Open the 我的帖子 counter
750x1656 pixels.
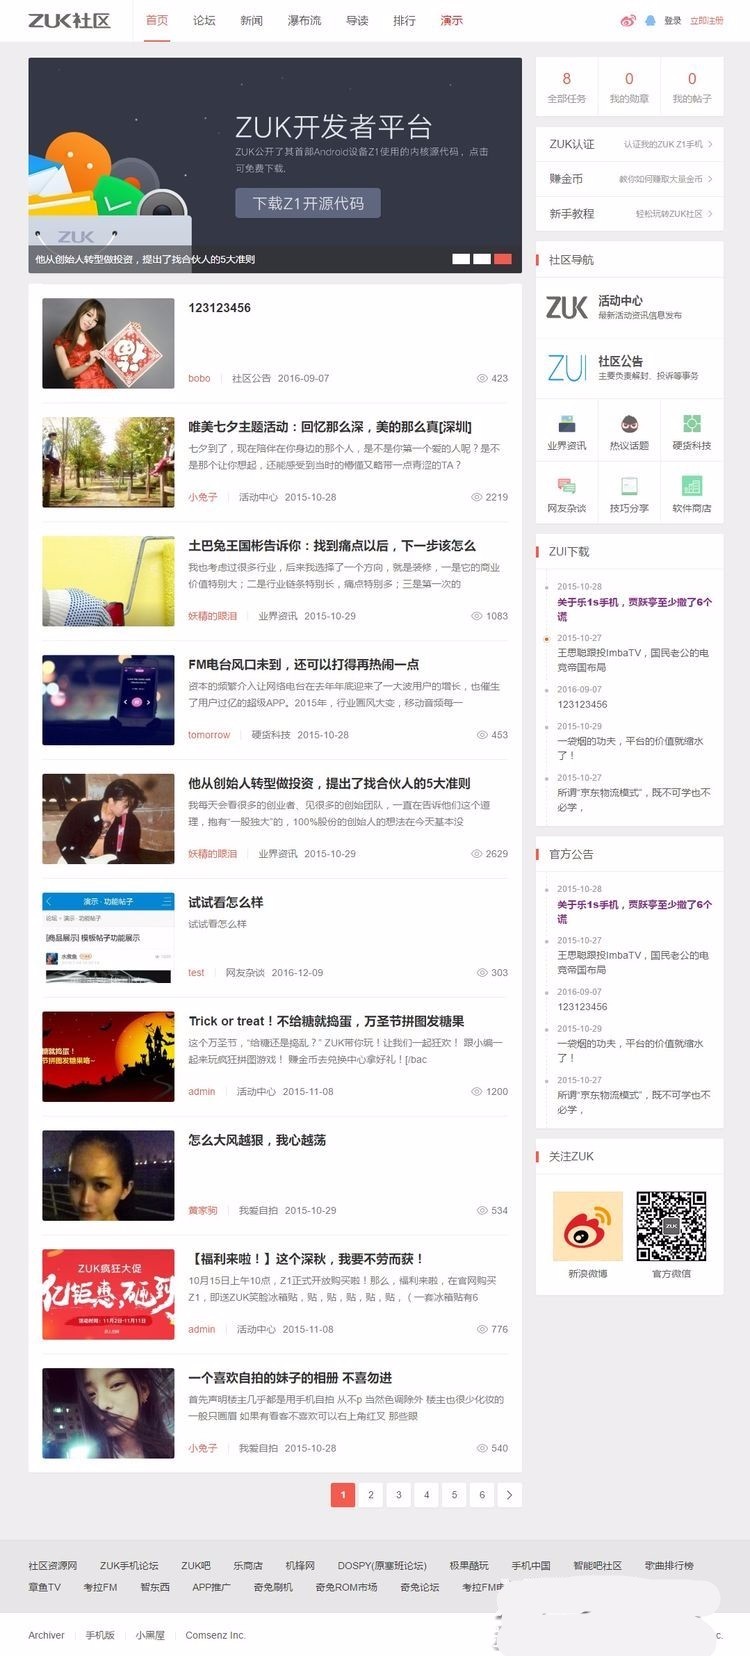[692, 87]
